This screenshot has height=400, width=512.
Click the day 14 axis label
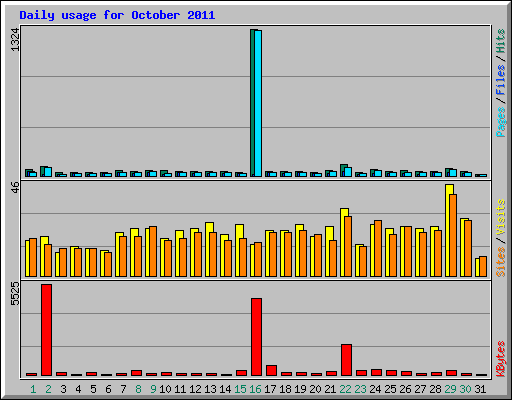click(x=225, y=389)
